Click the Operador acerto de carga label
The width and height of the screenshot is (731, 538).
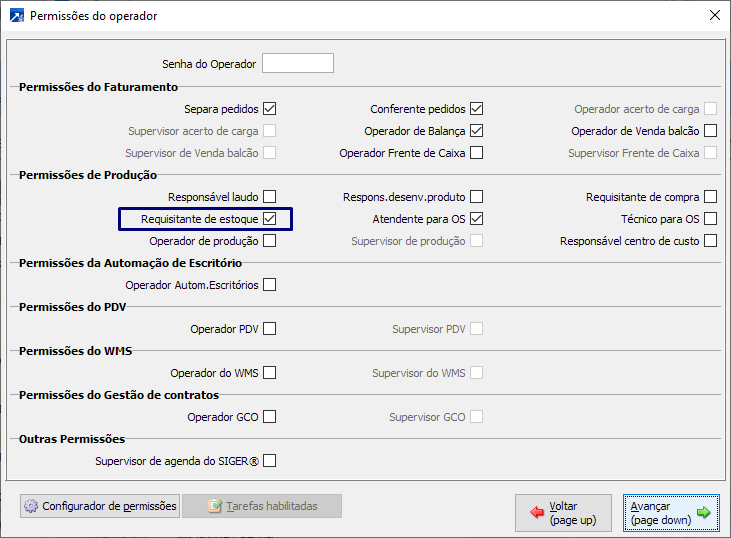click(x=637, y=109)
